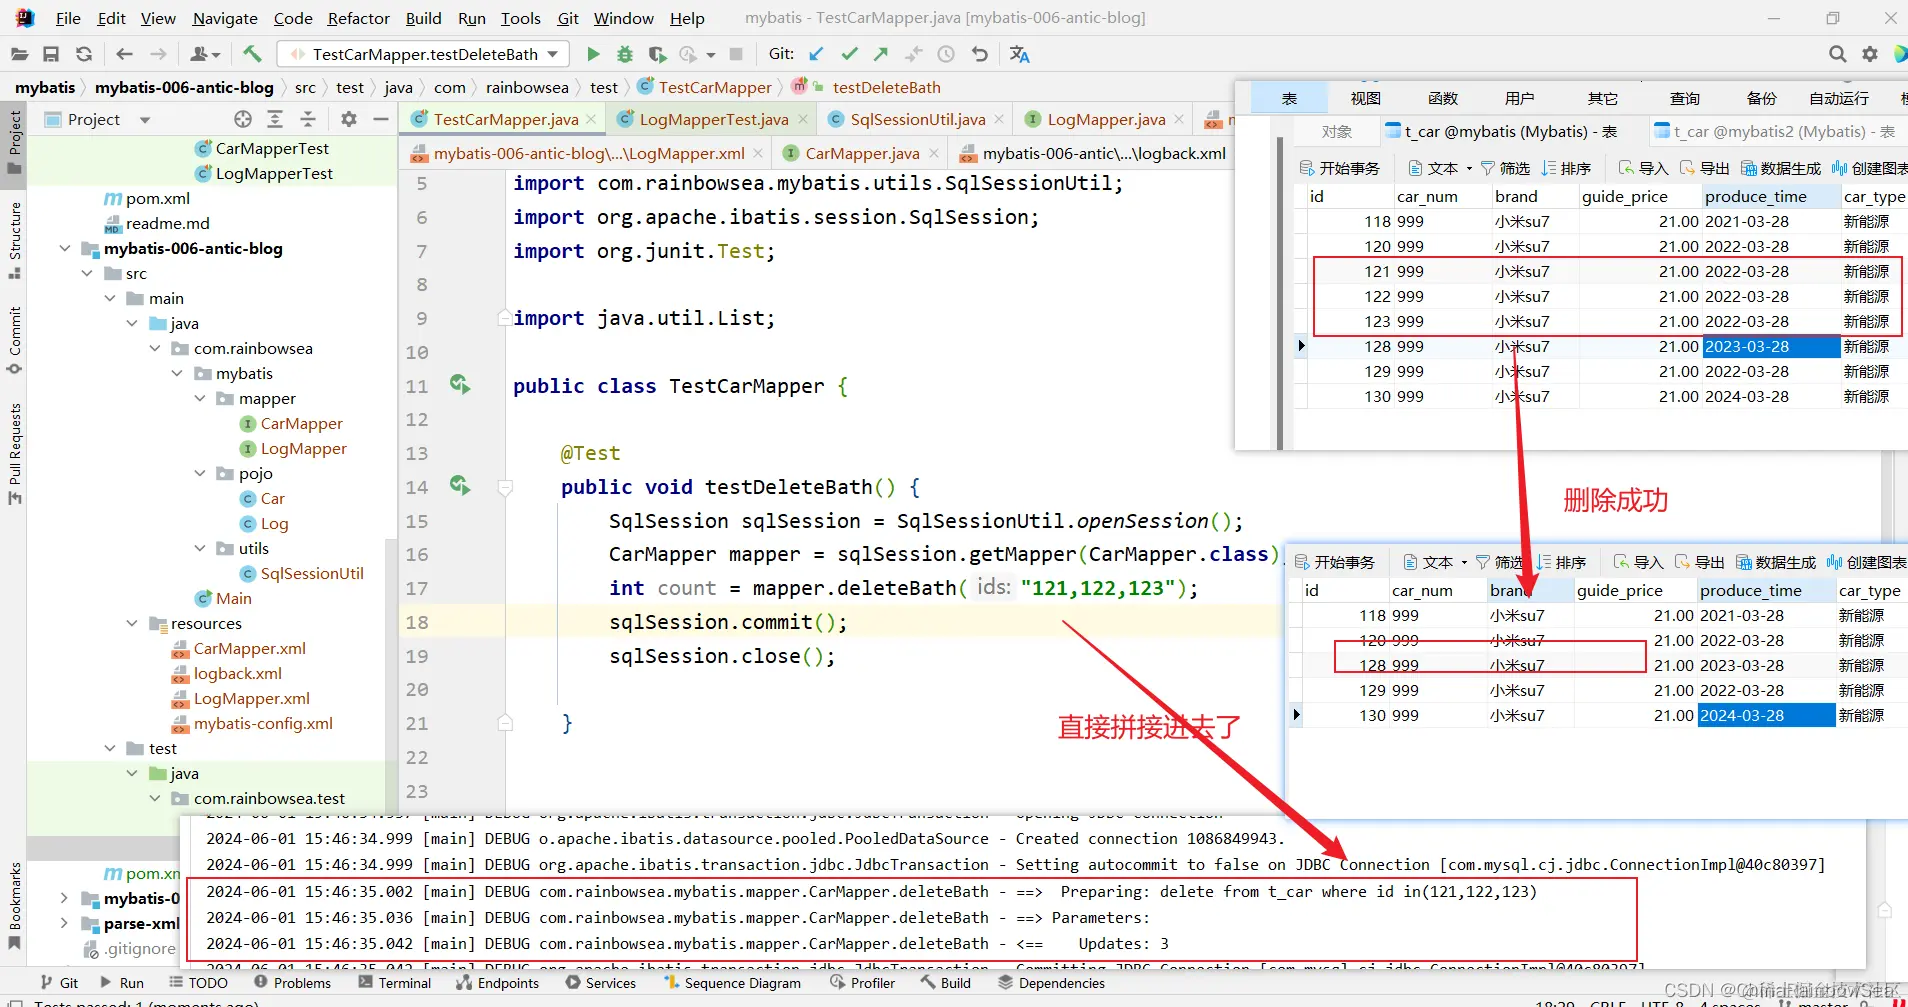Expand the parse-xml module node
This screenshot has height=1007, width=1908.
coord(65,923)
